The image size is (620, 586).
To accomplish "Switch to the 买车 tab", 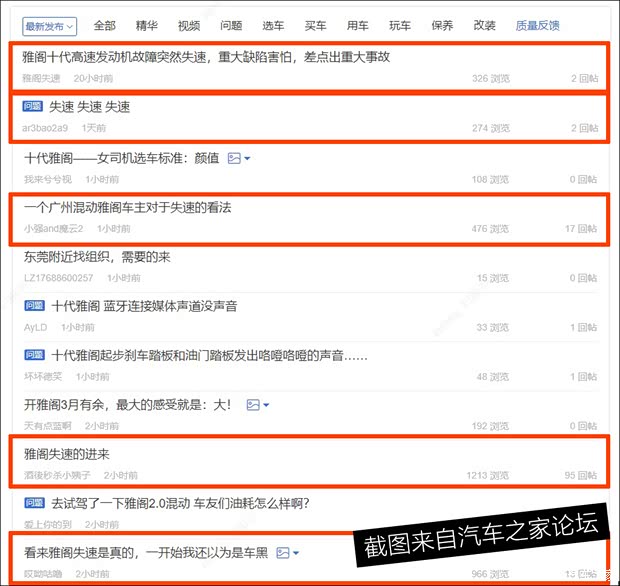I will tap(316, 26).
